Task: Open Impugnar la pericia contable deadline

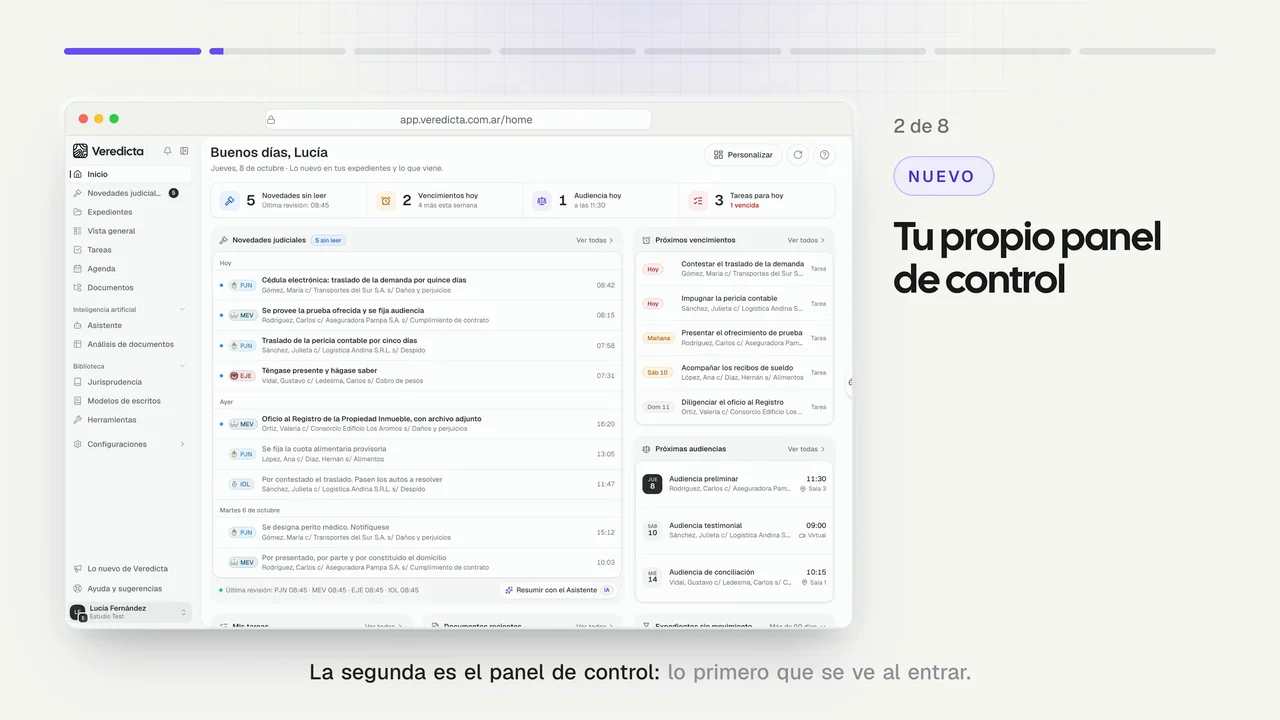Action: pos(735,303)
